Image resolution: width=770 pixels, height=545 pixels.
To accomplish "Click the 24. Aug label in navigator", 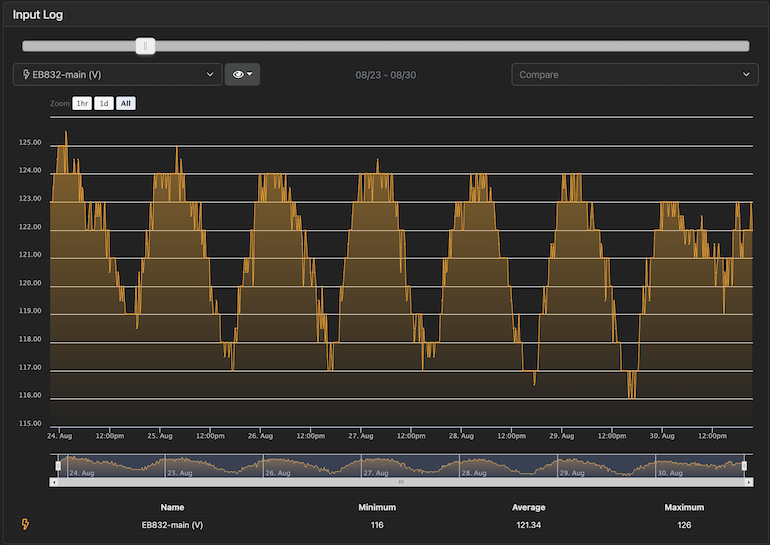I will click(82, 473).
